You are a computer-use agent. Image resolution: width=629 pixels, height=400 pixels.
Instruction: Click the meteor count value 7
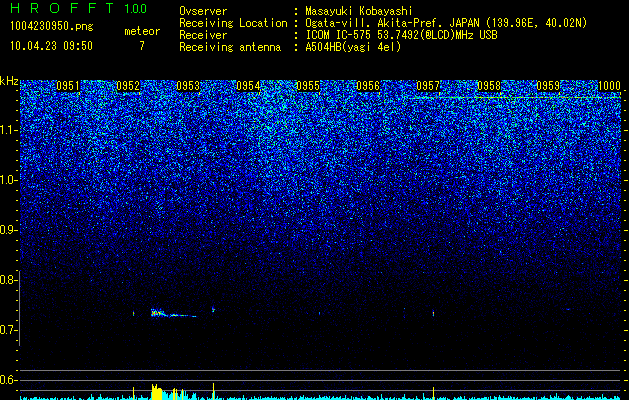pyautogui.click(x=142, y=46)
